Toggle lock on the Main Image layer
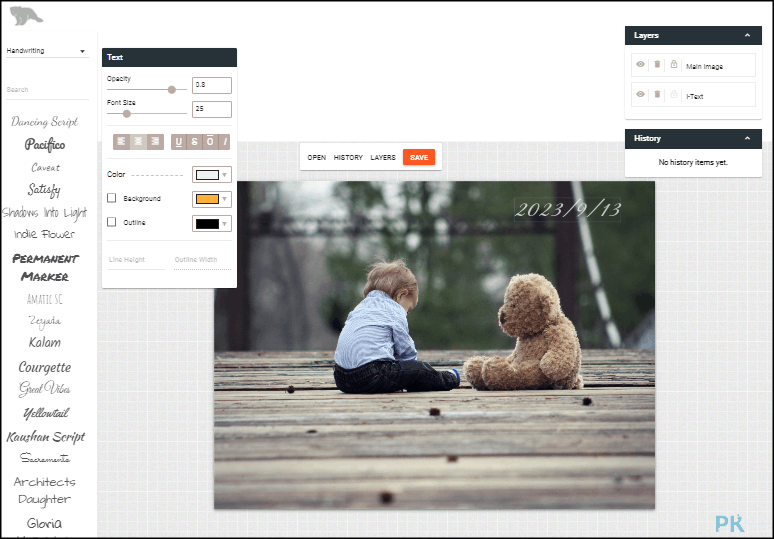 pos(674,64)
